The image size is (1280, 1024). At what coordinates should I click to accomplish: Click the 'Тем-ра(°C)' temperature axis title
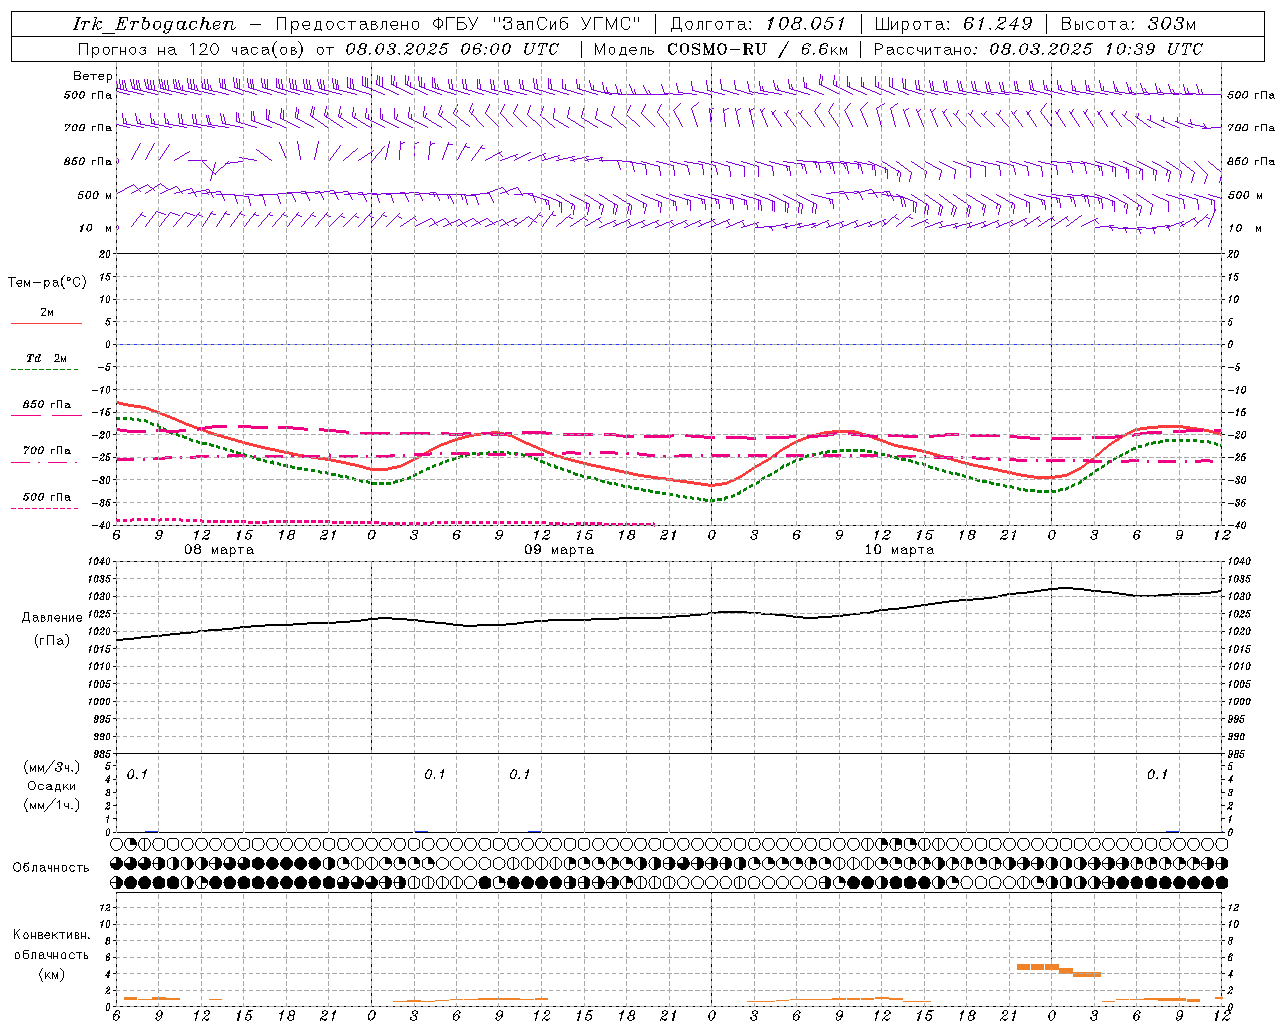tap(47, 283)
